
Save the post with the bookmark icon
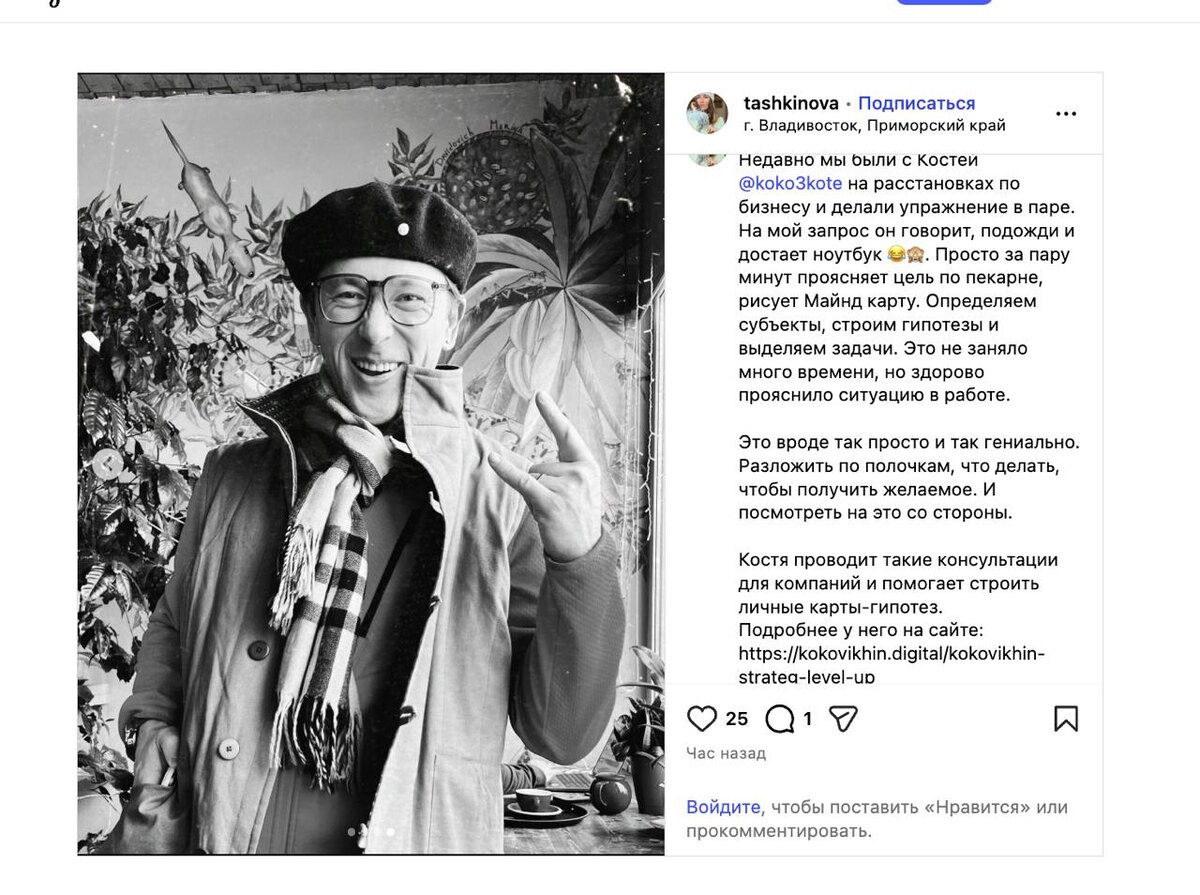[x=1066, y=719]
